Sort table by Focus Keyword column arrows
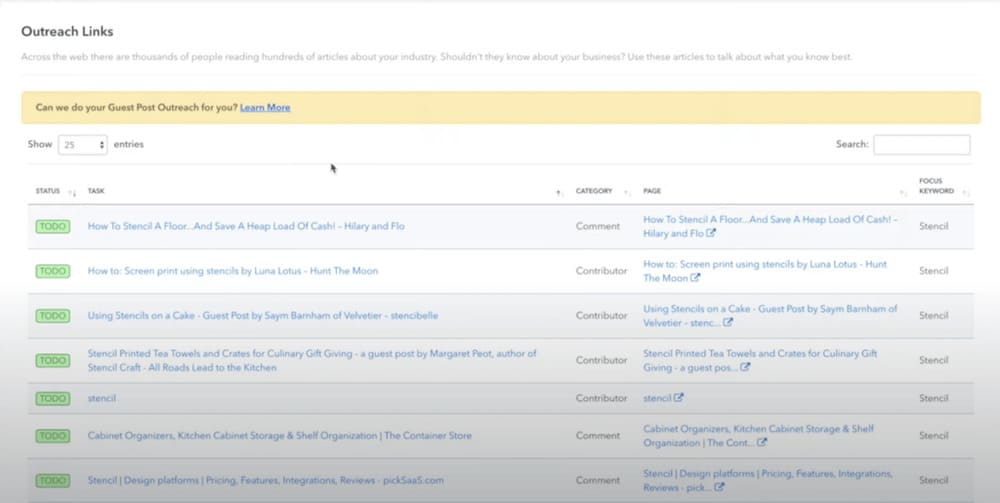Screen dimensions: 1000x503 point(966,193)
